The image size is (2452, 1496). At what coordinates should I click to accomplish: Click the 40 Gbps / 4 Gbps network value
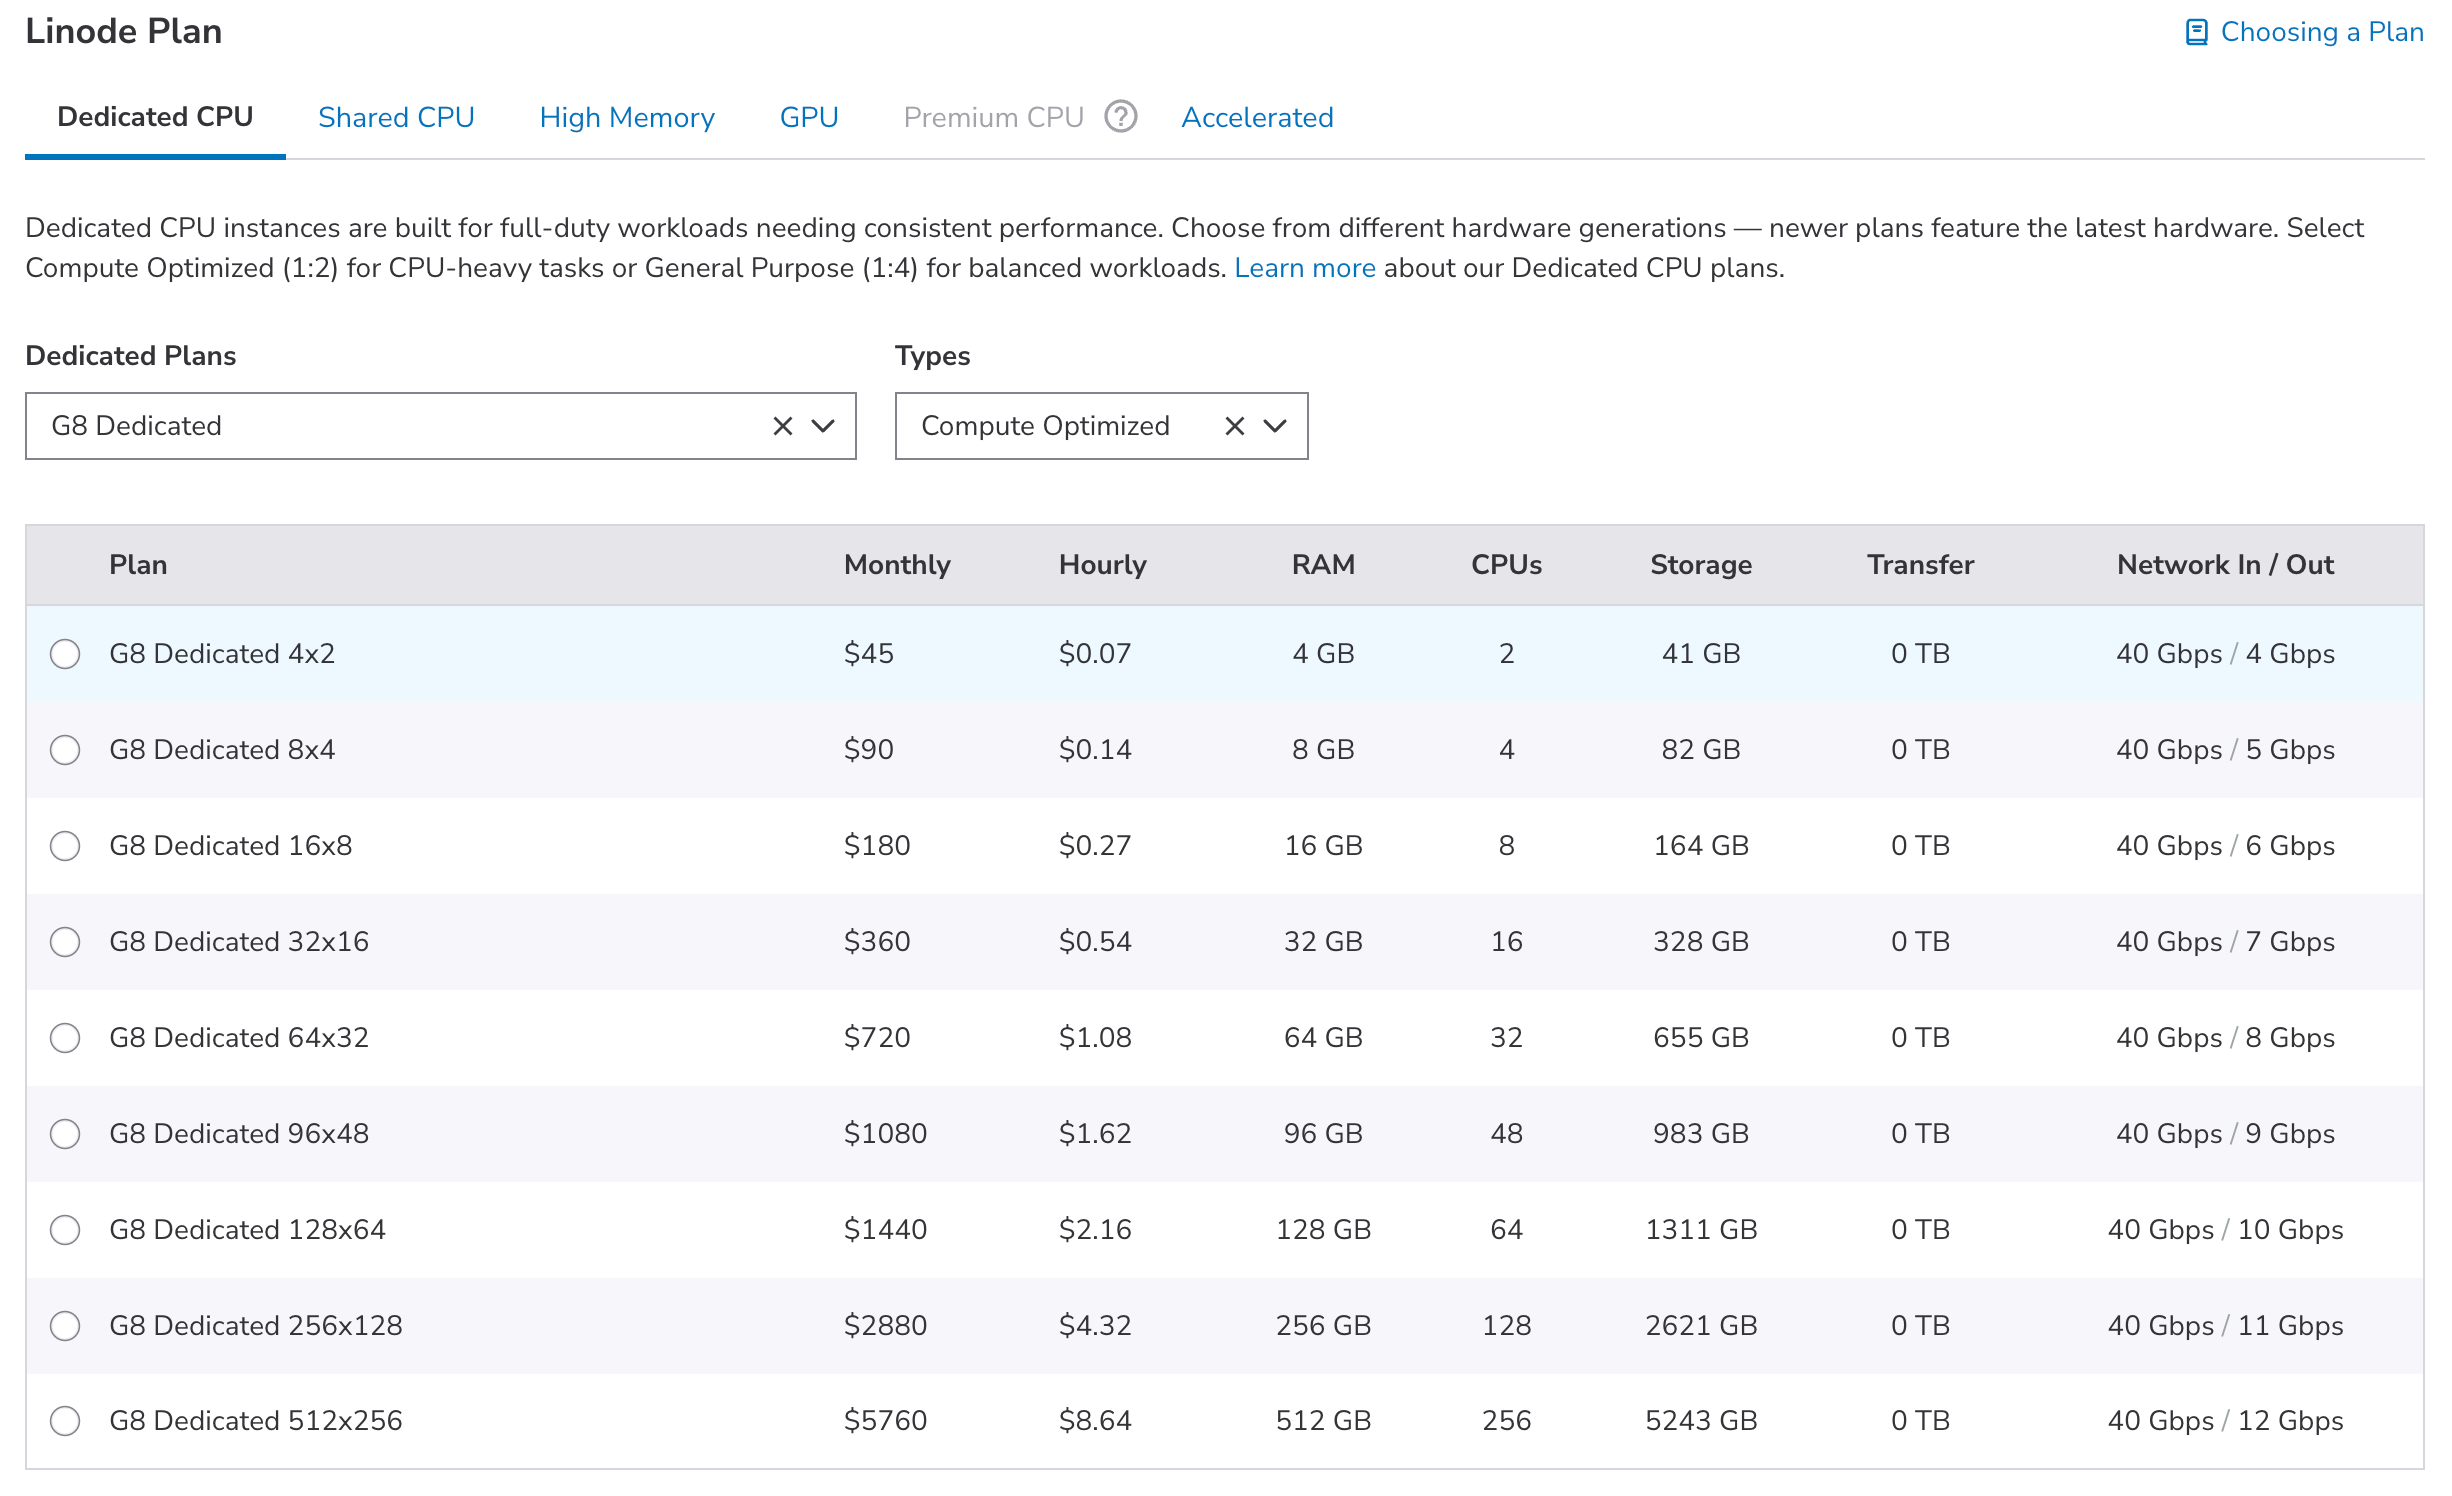(x=2225, y=654)
